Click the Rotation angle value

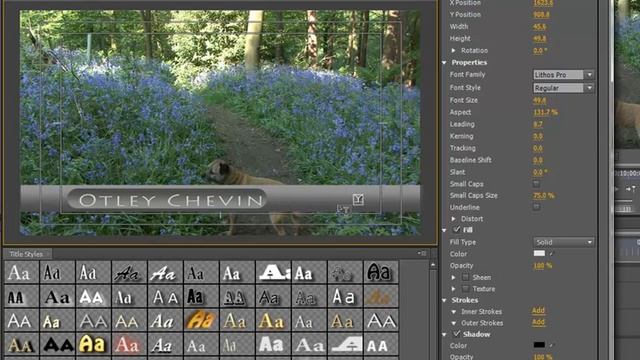540,51
